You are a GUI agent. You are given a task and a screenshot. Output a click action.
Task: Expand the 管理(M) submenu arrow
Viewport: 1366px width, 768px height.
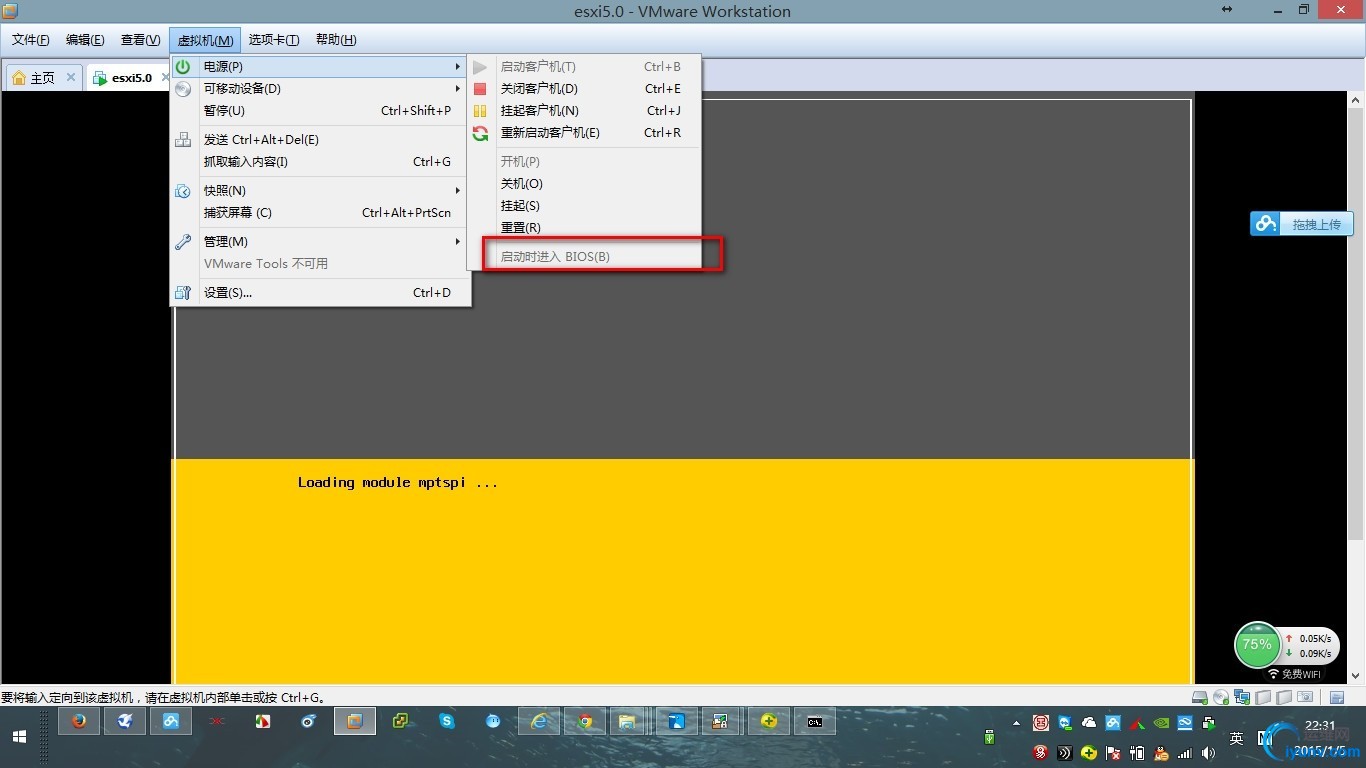pyautogui.click(x=458, y=242)
